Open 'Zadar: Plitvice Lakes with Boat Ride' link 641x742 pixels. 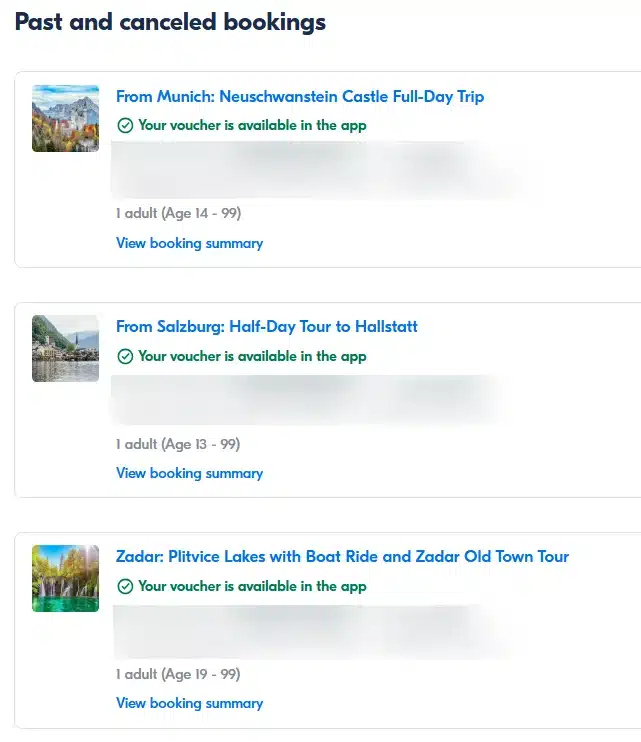tap(342, 557)
